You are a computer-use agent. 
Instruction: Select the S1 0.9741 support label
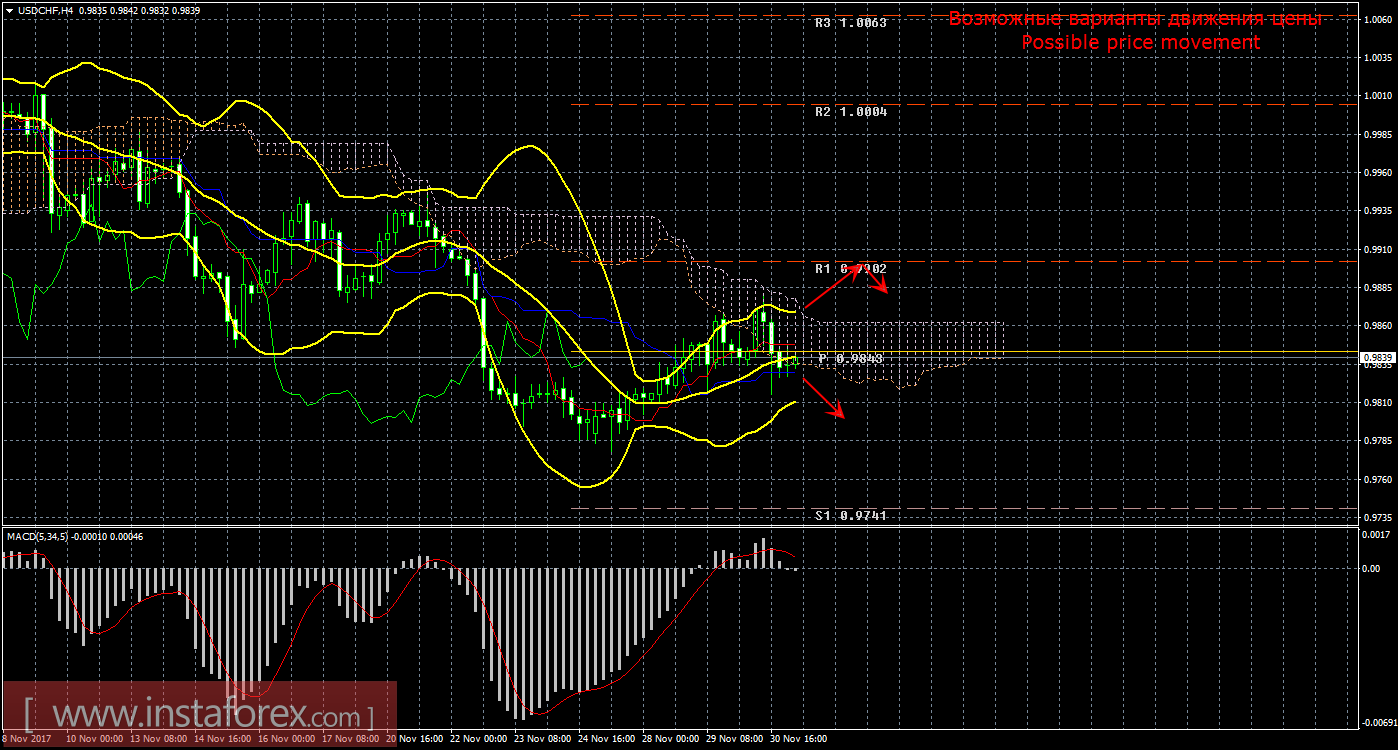(850, 515)
